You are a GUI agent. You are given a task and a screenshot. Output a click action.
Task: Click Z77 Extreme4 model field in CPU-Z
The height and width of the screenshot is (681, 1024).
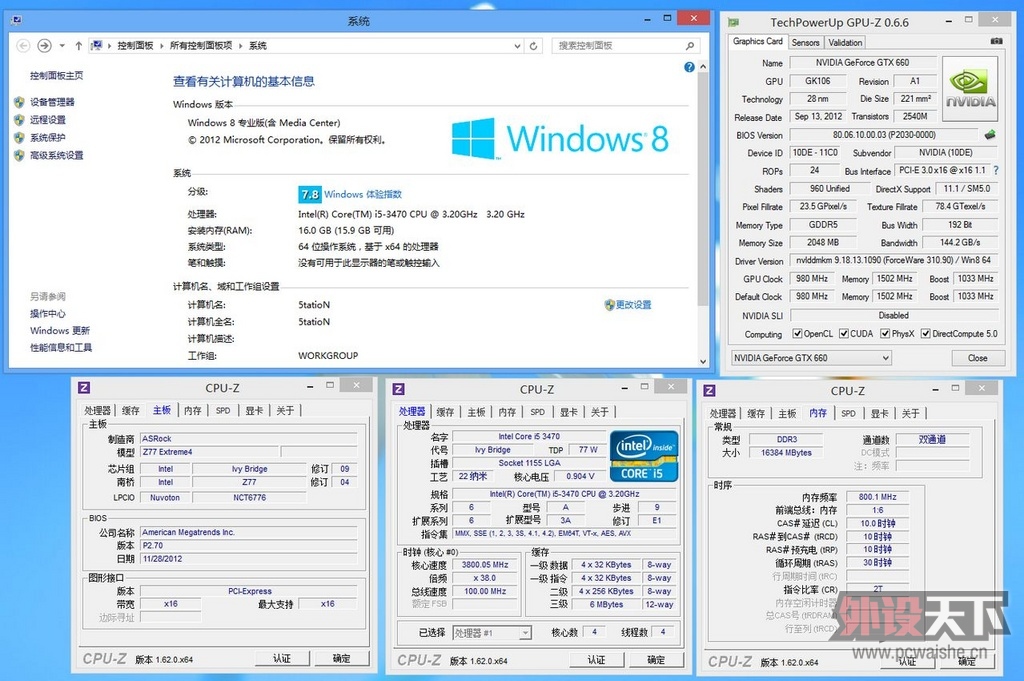209,452
